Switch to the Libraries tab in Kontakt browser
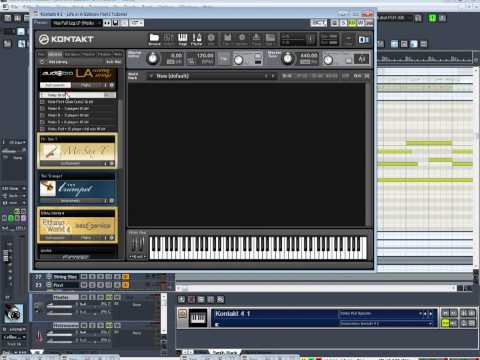Image resolution: width=480 pixels, height=360 pixels. click(x=55, y=54)
